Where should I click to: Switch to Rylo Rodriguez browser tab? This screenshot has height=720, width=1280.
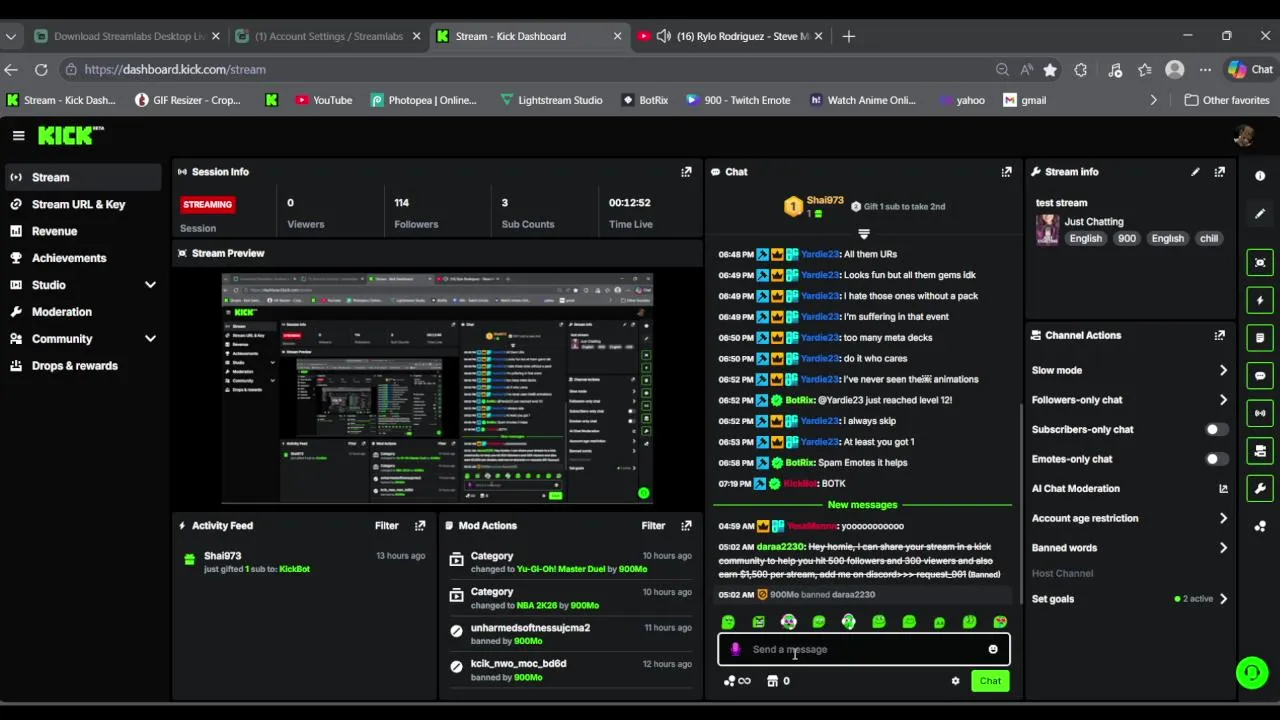(x=731, y=36)
